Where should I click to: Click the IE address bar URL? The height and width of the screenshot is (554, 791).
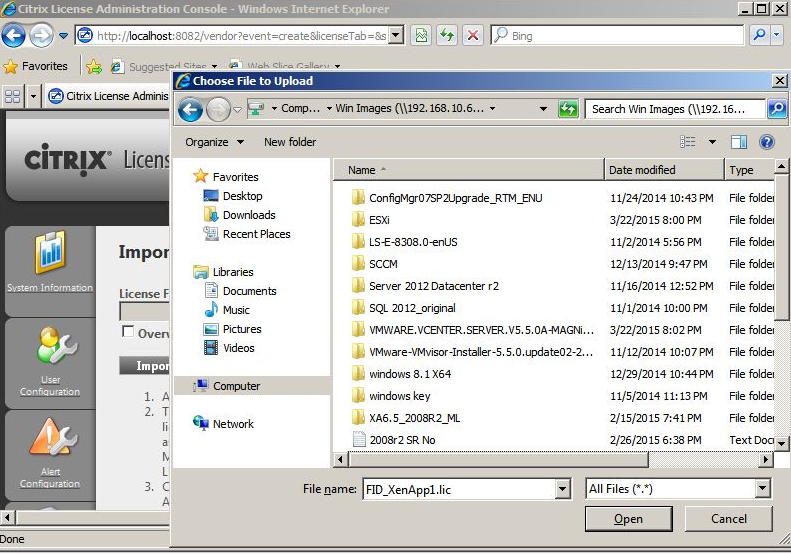click(x=242, y=36)
